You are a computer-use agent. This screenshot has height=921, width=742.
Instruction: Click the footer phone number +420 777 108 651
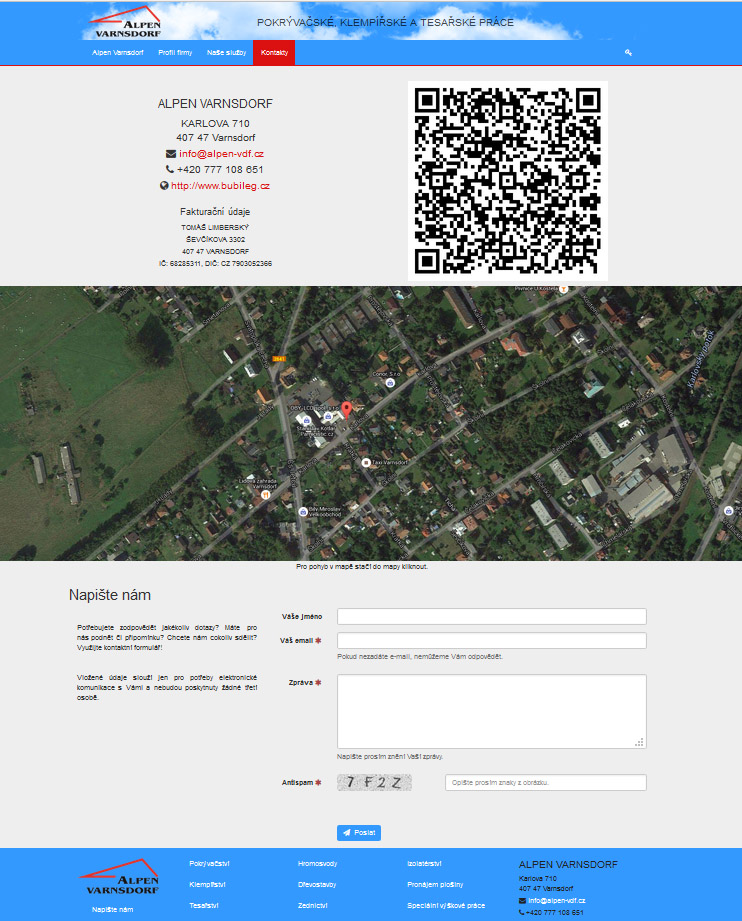555,913
